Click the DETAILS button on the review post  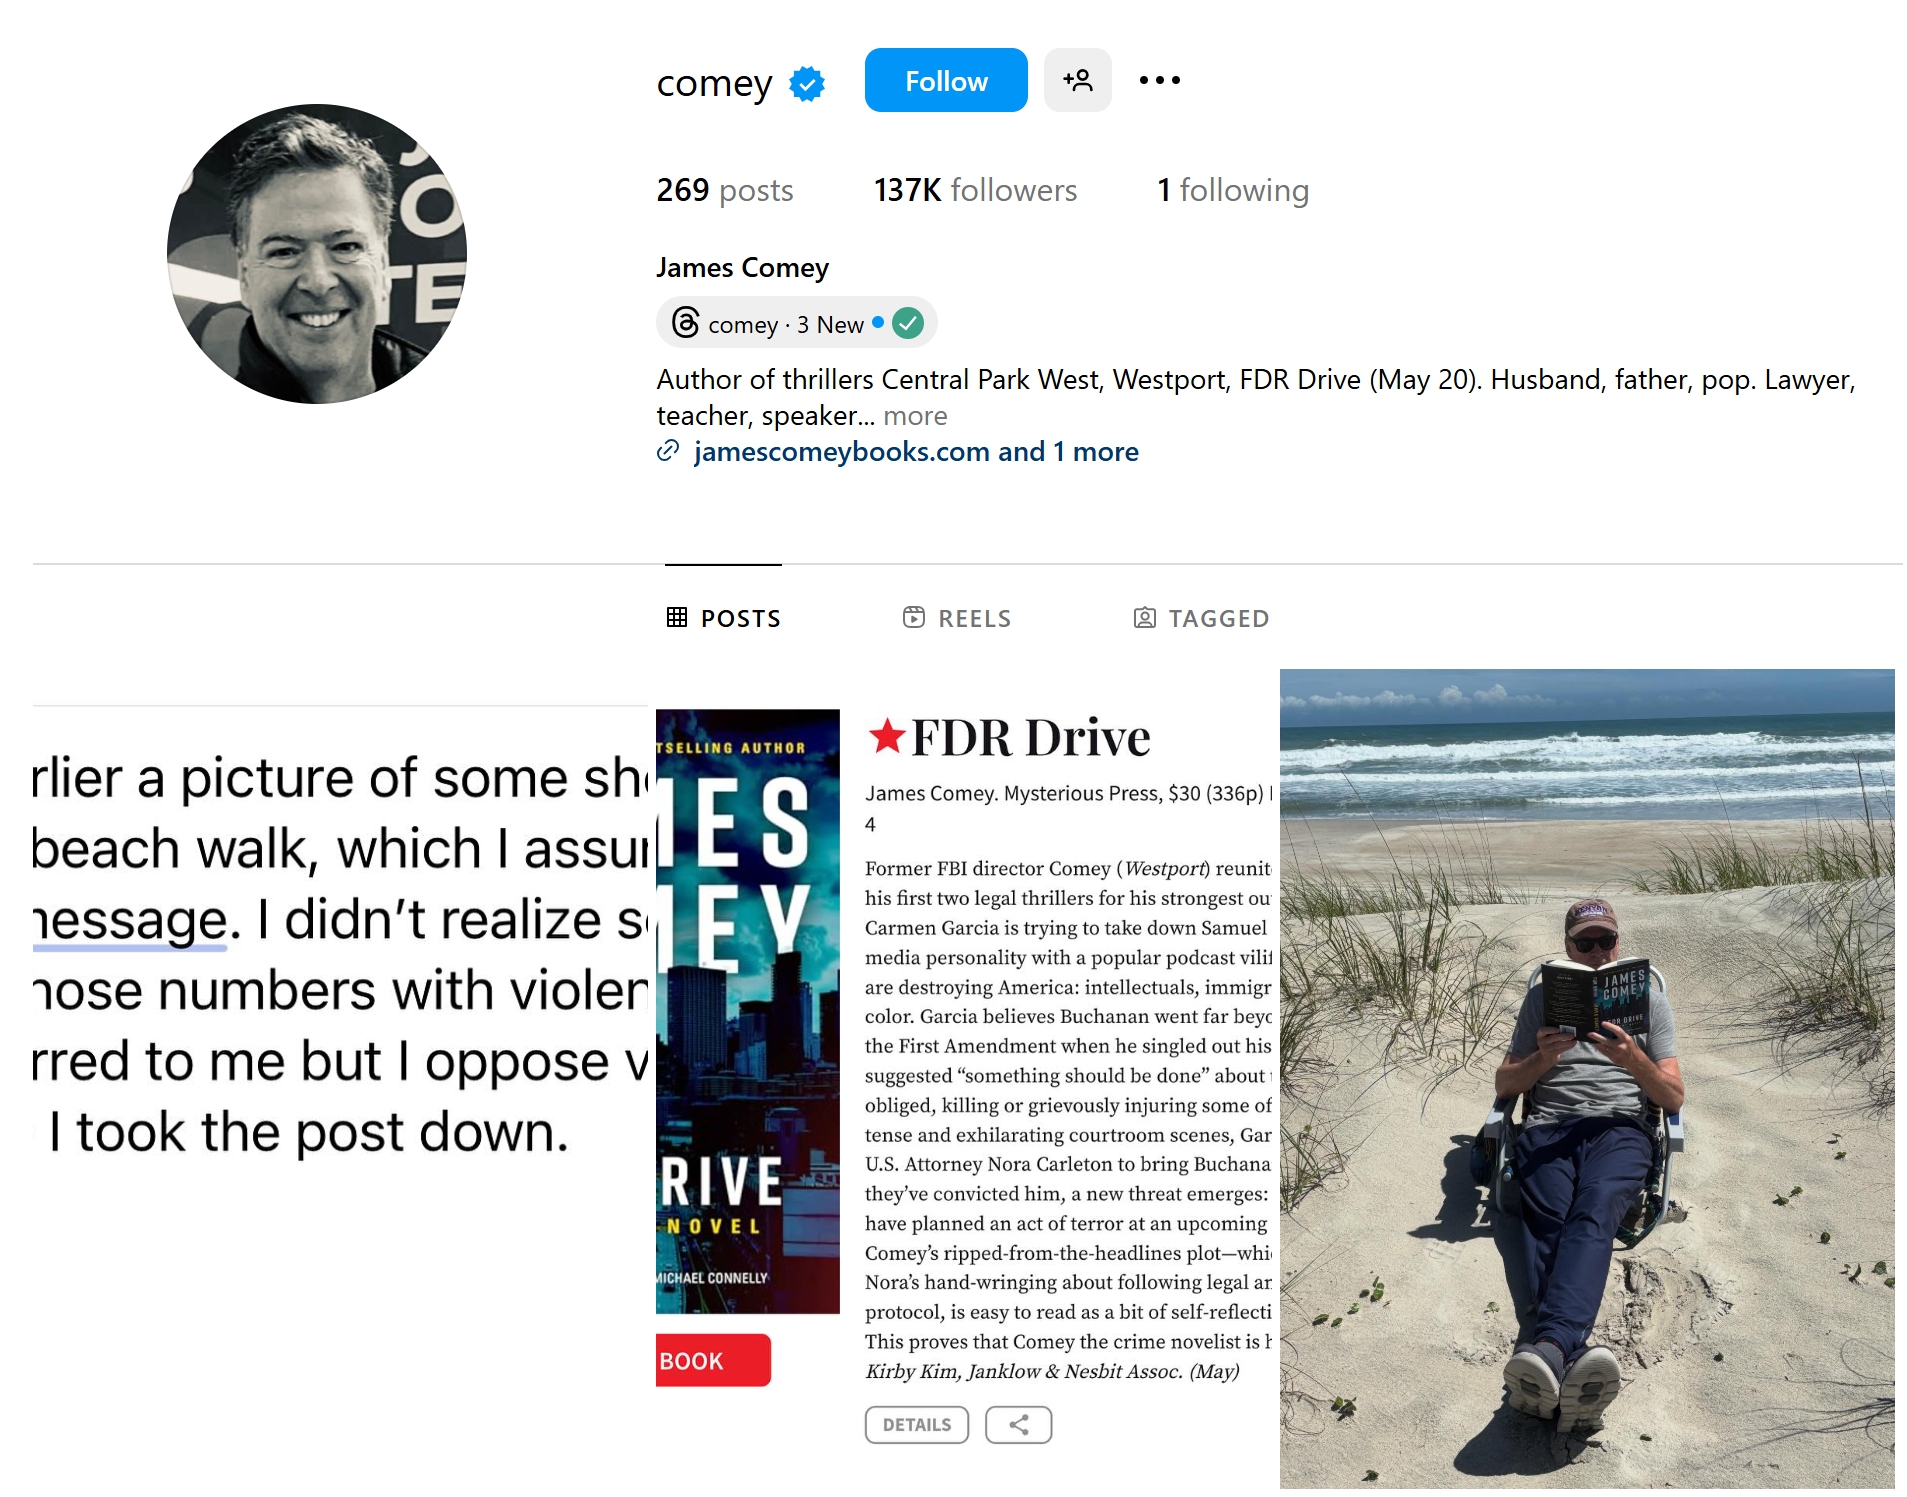coord(915,1424)
